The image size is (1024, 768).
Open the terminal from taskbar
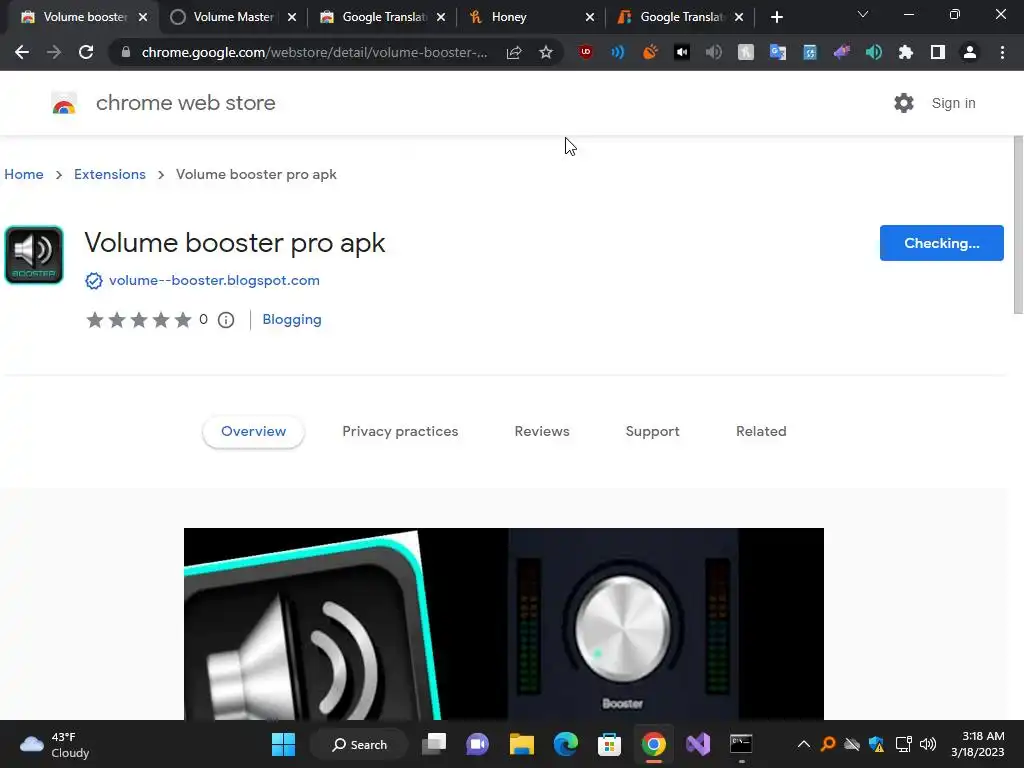tap(741, 744)
